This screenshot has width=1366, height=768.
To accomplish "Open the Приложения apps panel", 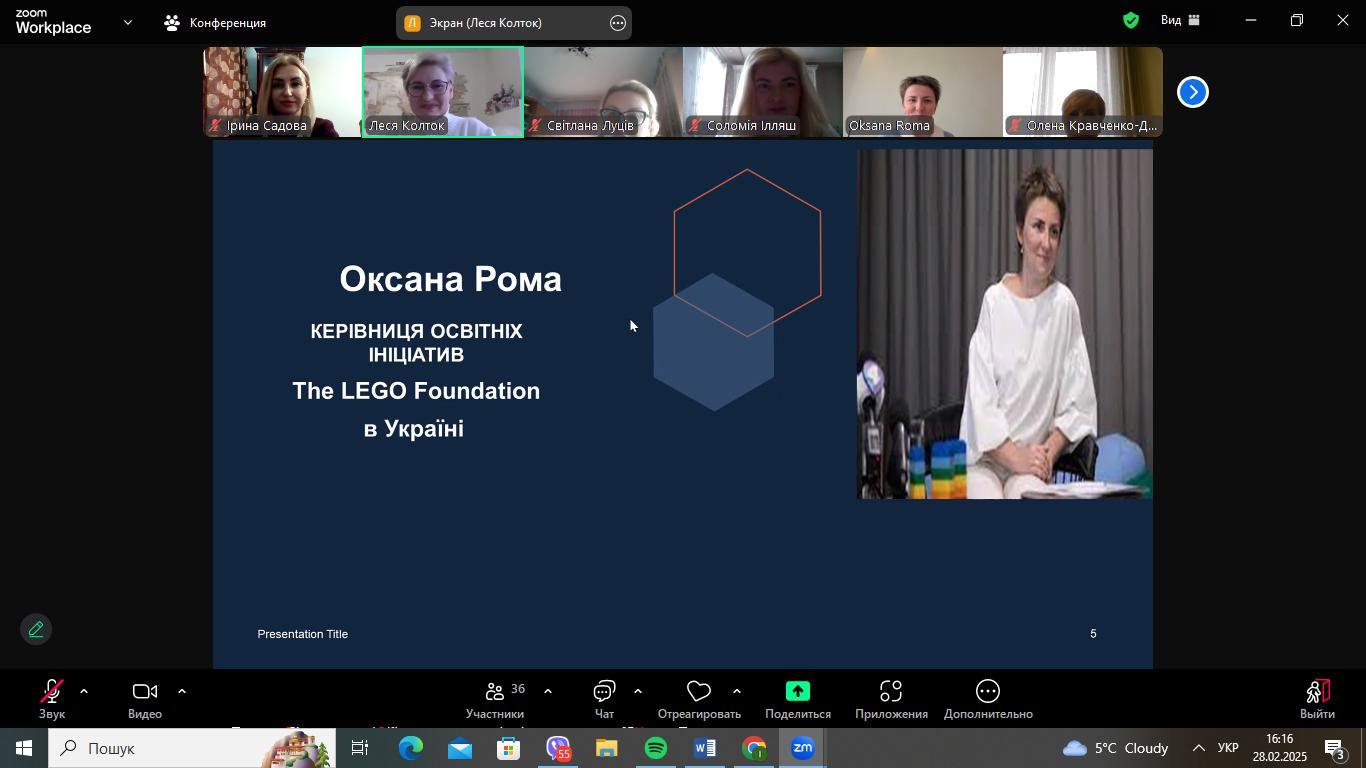I will (890, 699).
